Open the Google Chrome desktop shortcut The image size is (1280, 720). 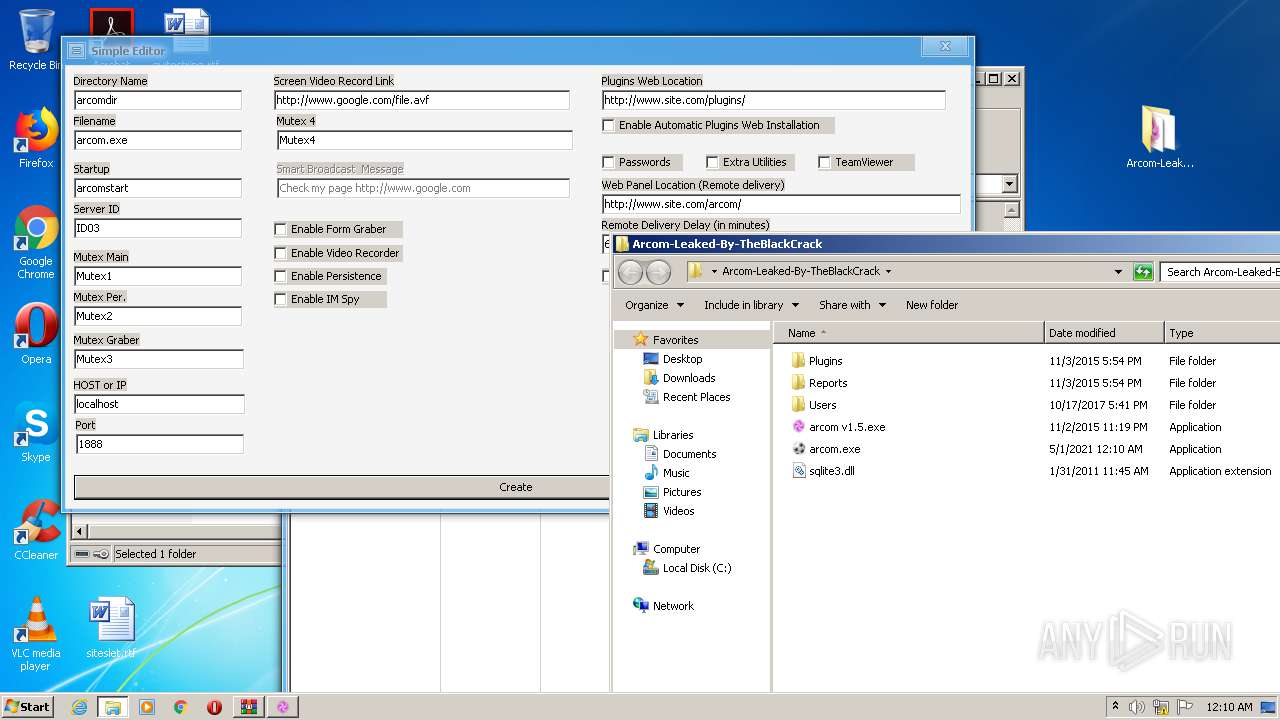pyautogui.click(x=36, y=242)
